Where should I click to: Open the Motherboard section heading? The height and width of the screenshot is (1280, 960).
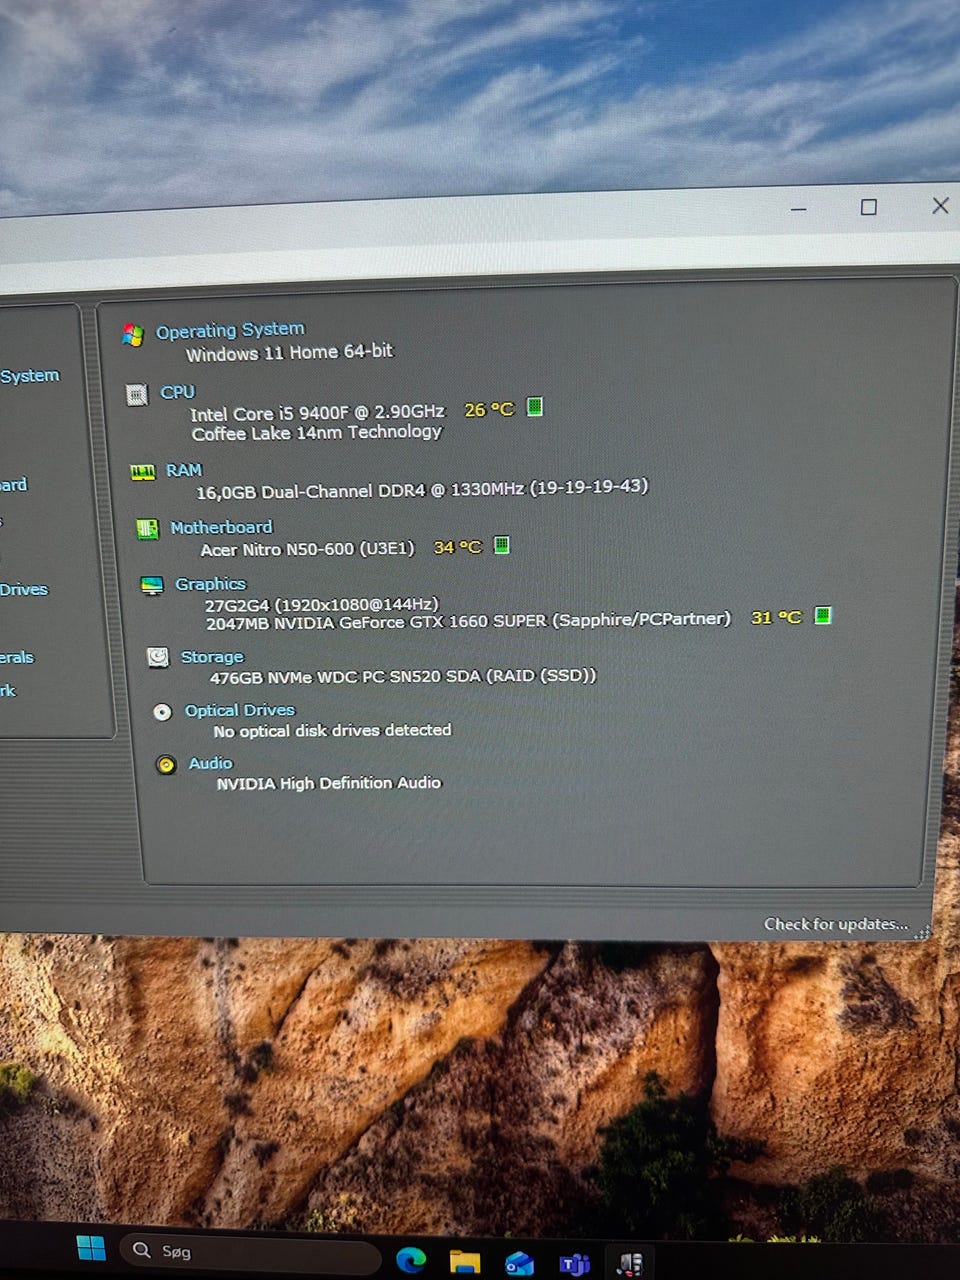(221, 527)
